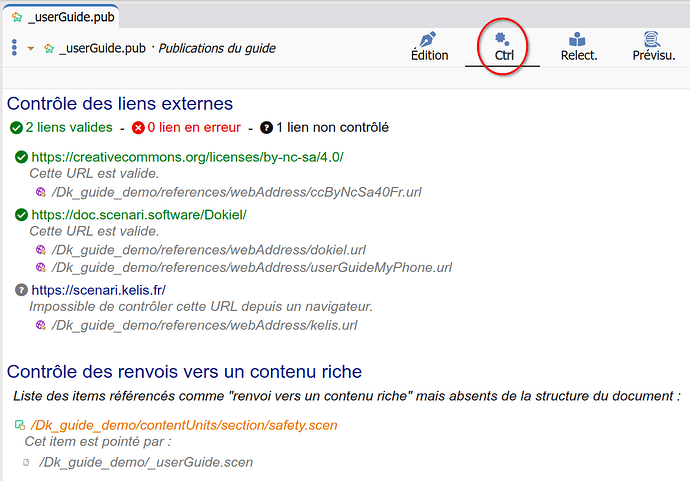Open the _userGuide.scen pointing item
Viewport: 690px width, 481px height.
point(146,462)
